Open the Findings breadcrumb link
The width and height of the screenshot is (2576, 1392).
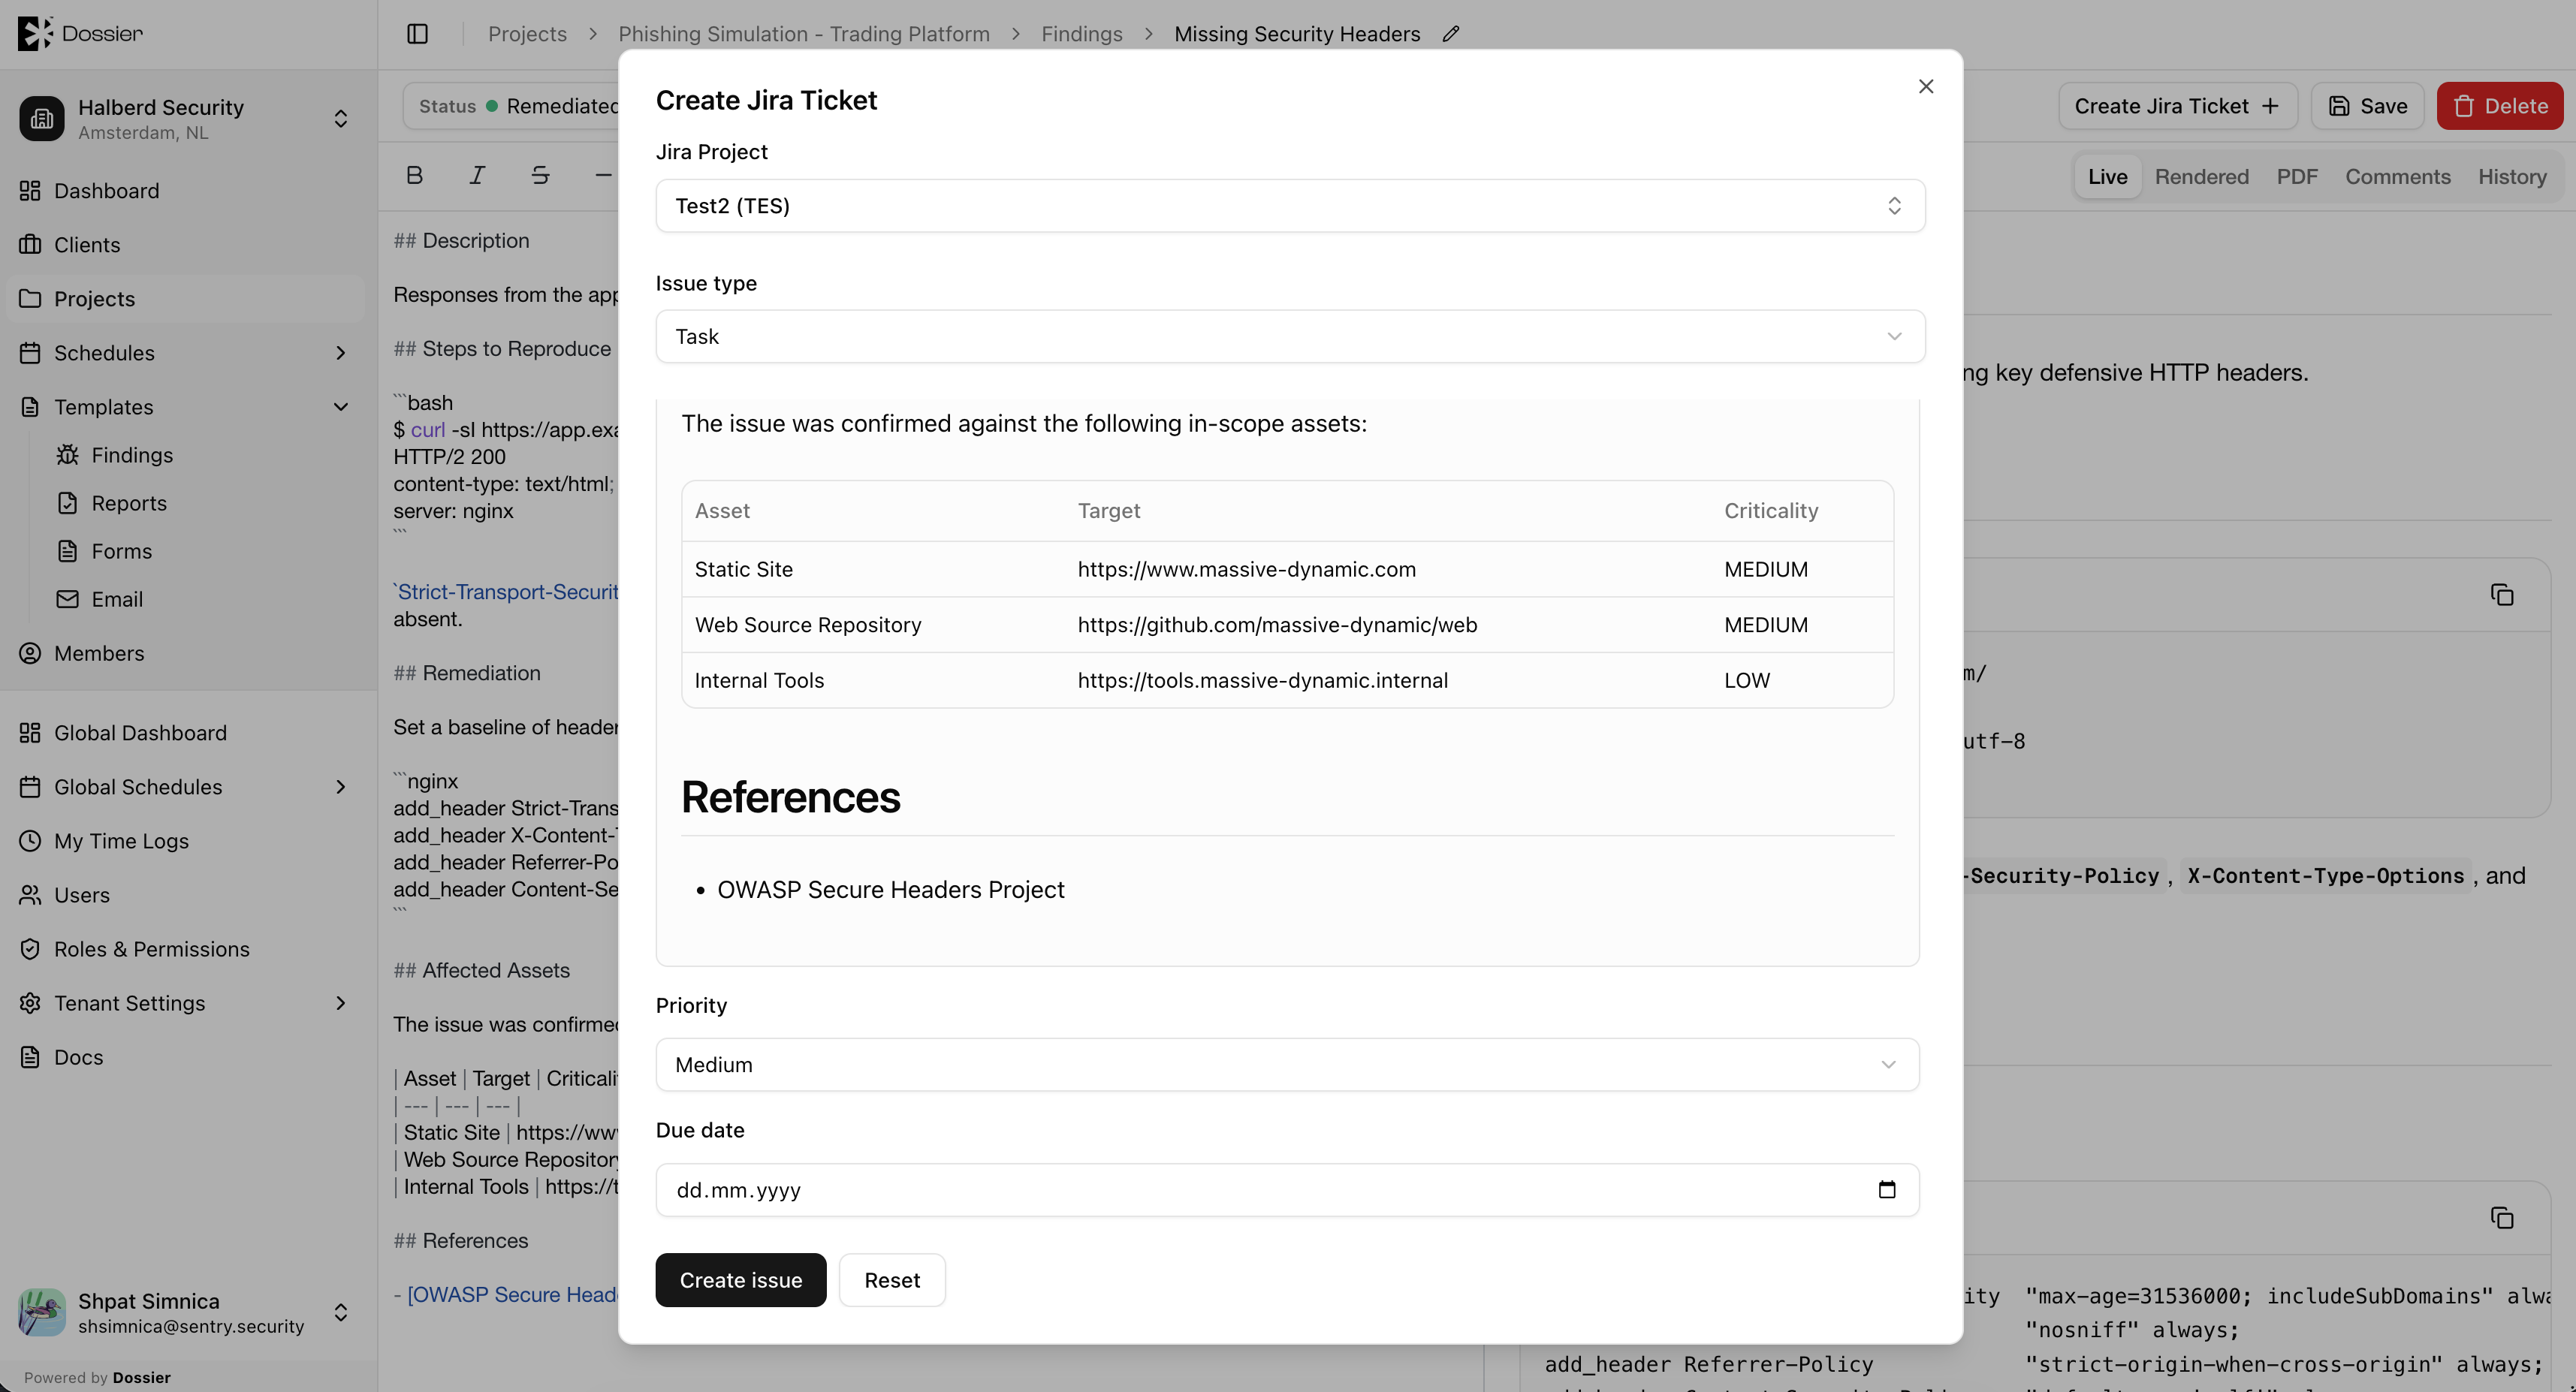coord(1081,34)
